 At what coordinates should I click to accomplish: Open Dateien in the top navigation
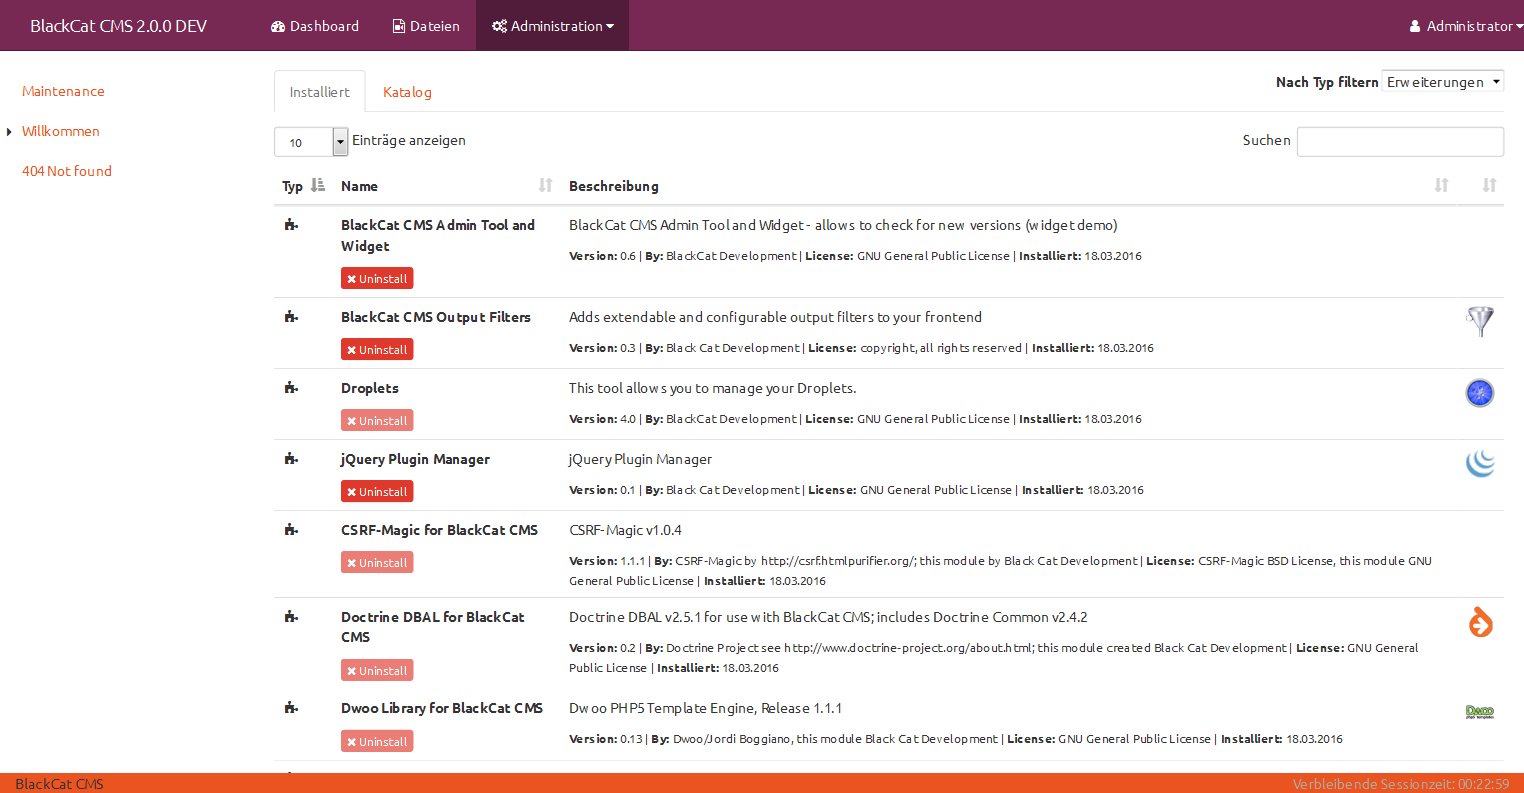click(426, 26)
